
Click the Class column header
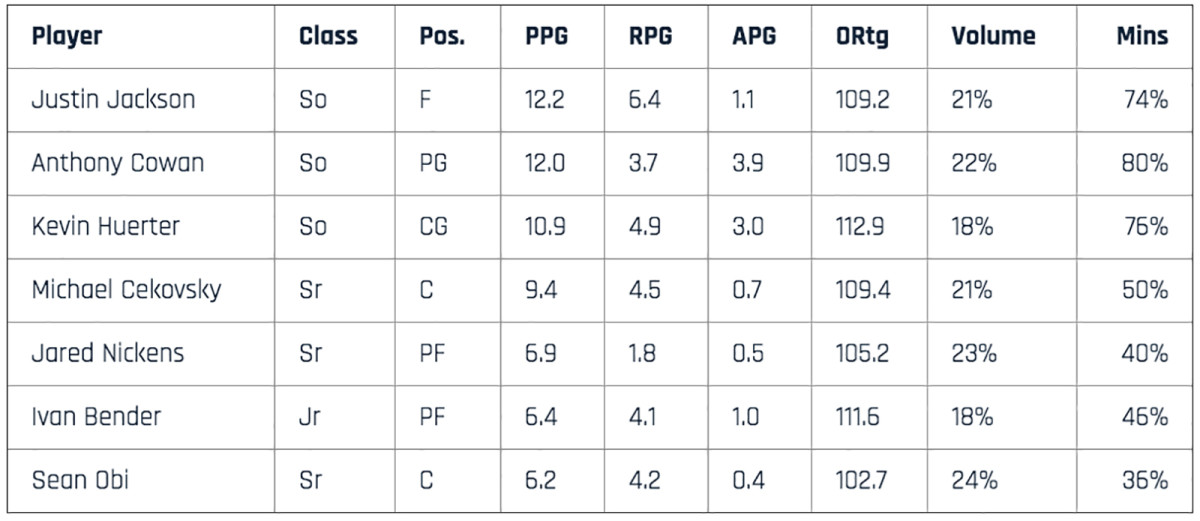pyautogui.click(x=328, y=37)
